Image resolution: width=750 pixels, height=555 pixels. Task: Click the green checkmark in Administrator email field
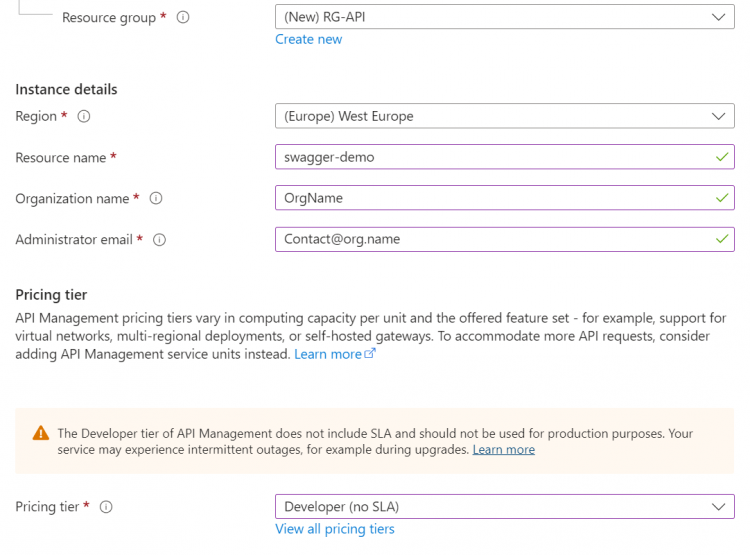[722, 239]
